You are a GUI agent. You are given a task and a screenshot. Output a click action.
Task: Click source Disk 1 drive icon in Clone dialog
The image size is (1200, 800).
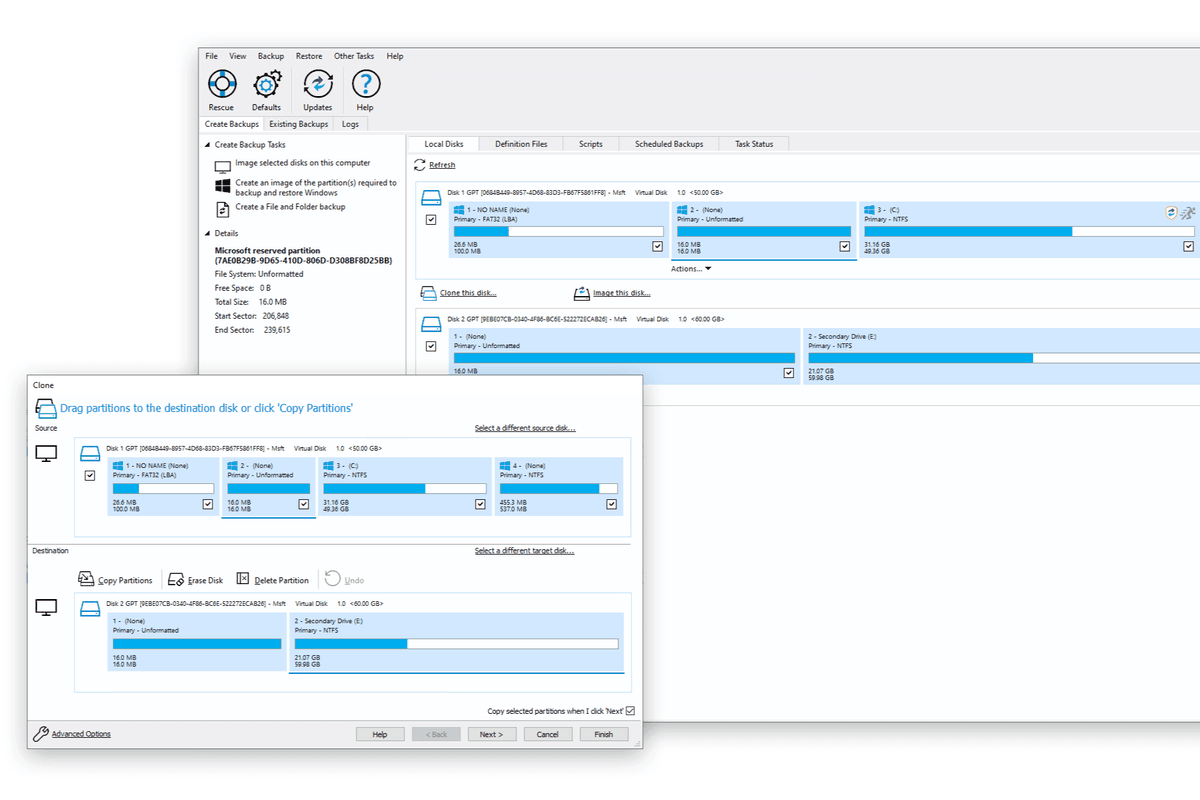91,451
